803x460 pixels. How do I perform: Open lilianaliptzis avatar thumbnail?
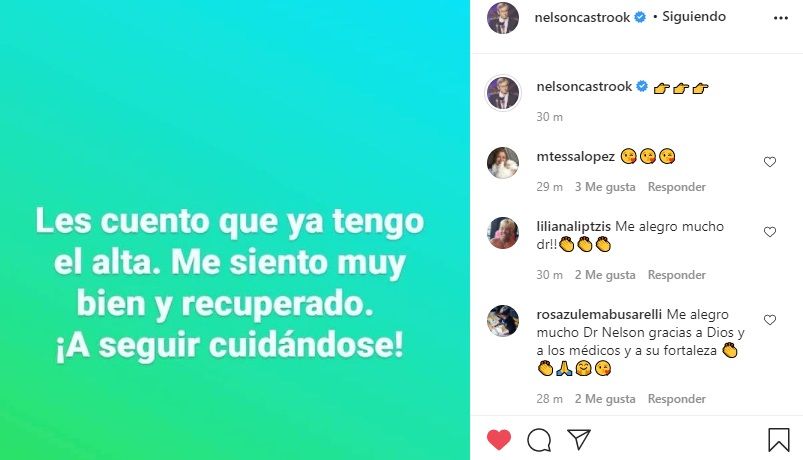point(502,233)
